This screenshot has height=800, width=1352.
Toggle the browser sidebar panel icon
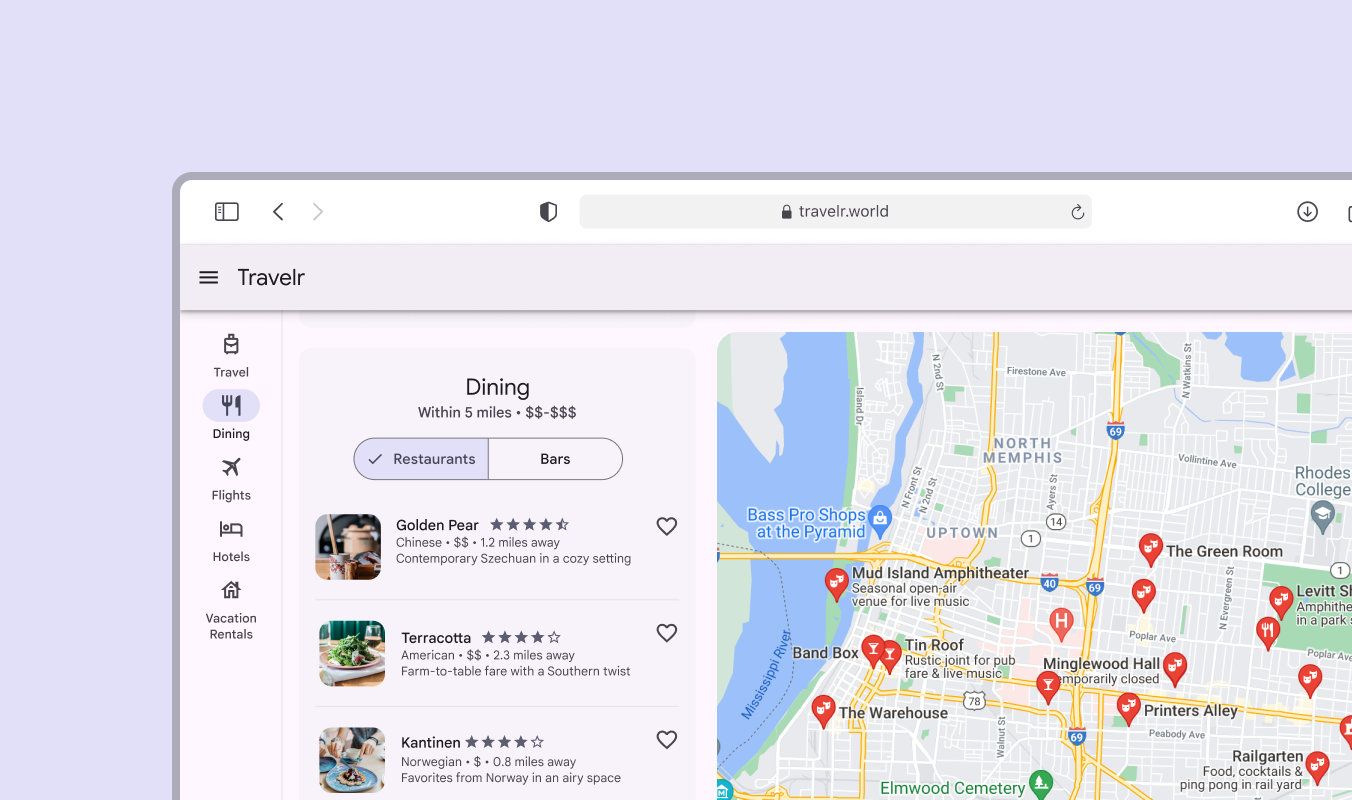pos(227,211)
